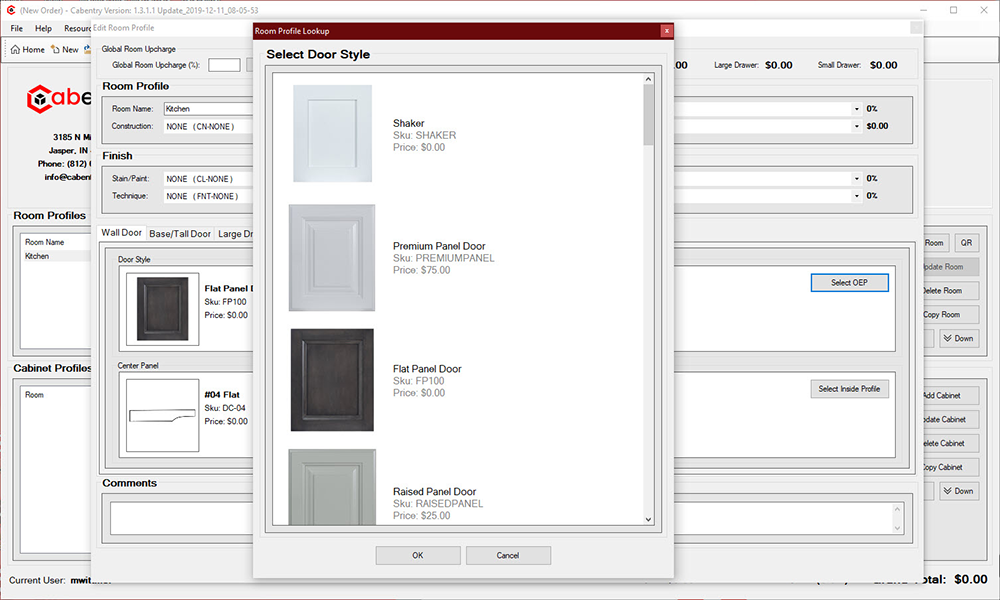
Task: Click the Raised Panel Door name text
Action: (434, 492)
